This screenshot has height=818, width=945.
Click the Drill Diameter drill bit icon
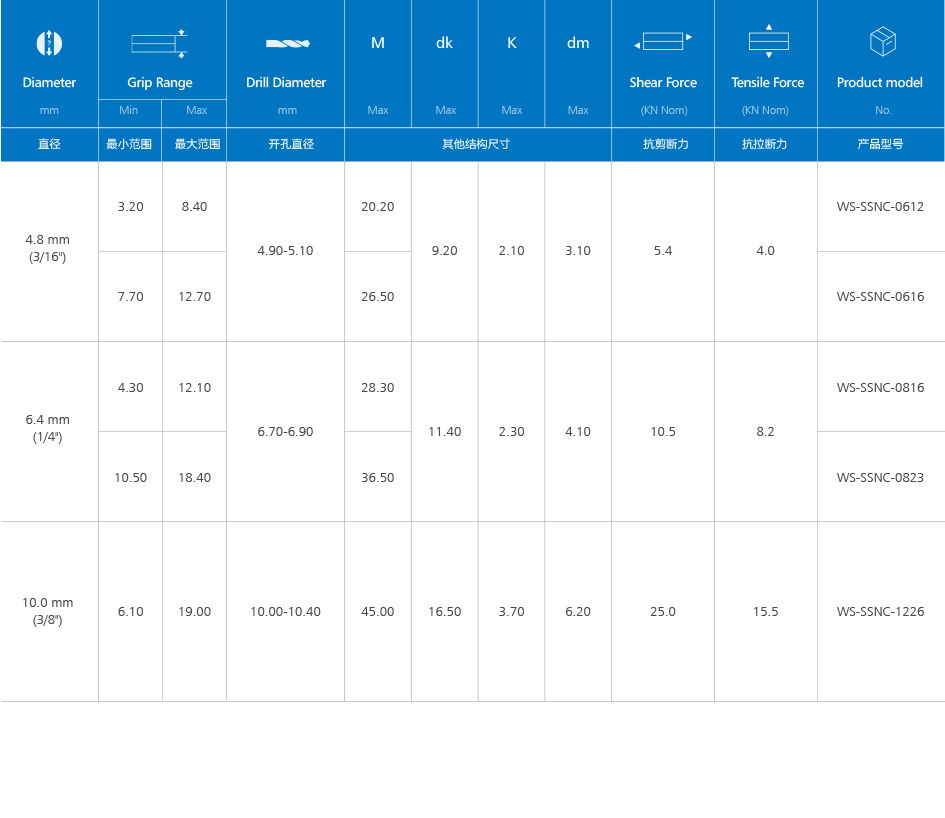[286, 43]
